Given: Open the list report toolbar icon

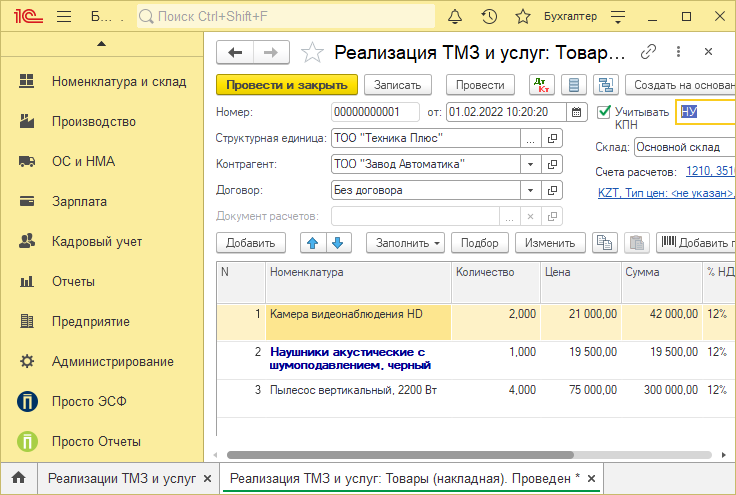Looking at the screenshot, I should (574, 85).
